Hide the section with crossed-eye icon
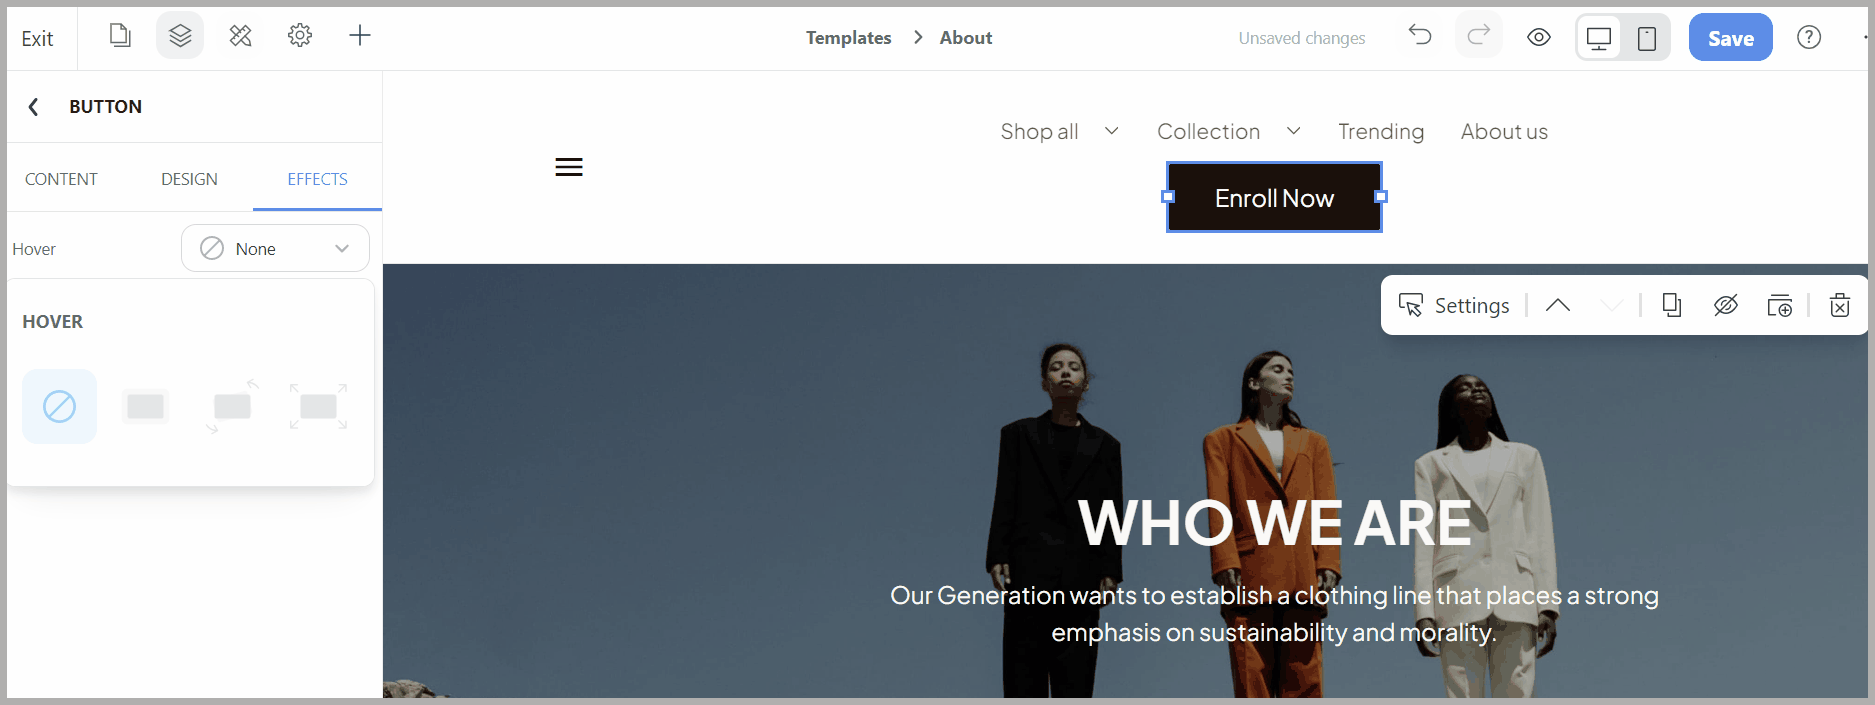Viewport: 1875px width, 705px height. (1726, 305)
